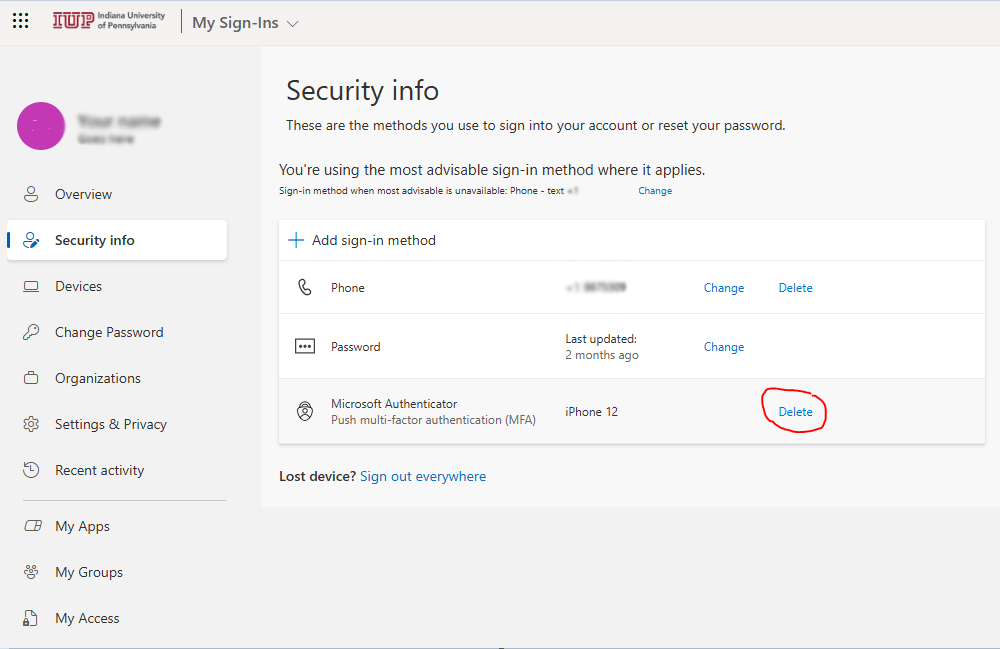This screenshot has width=1000, height=649.
Task: Click Change for the Password row
Action: pyautogui.click(x=723, y=347)
